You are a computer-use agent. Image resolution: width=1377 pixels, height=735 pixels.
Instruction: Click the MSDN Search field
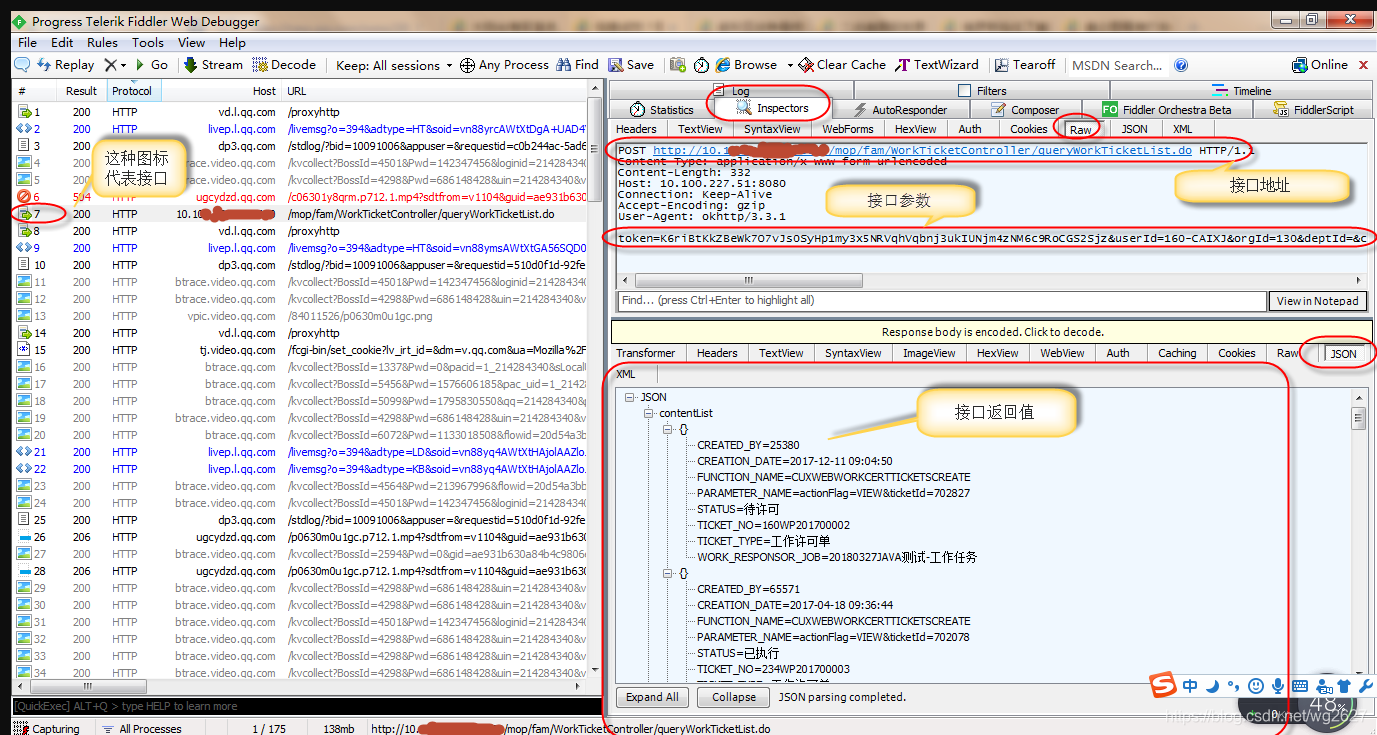pyautogui.click(x=1116, y=66)
